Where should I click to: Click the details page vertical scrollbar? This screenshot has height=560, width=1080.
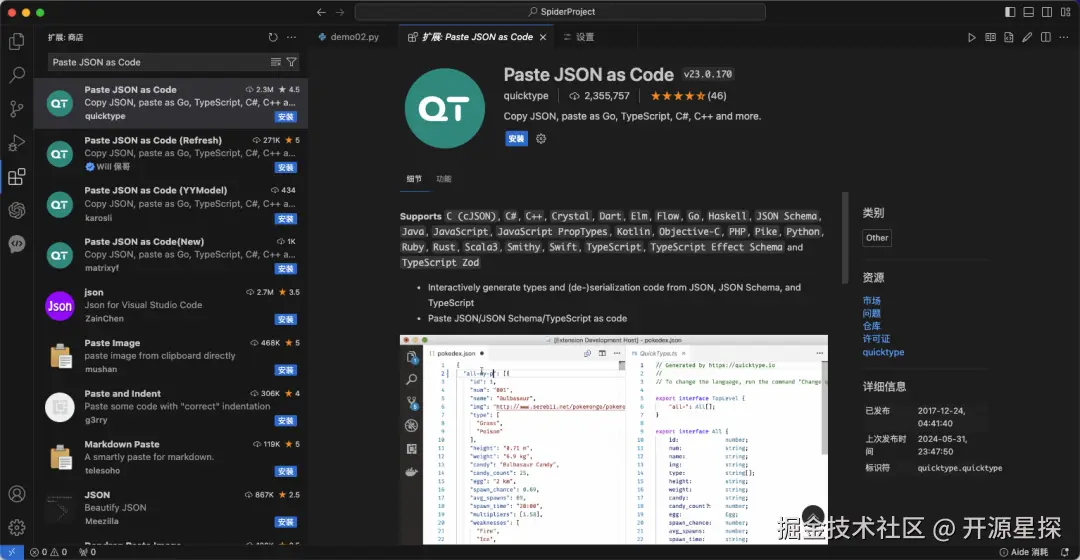845,238
